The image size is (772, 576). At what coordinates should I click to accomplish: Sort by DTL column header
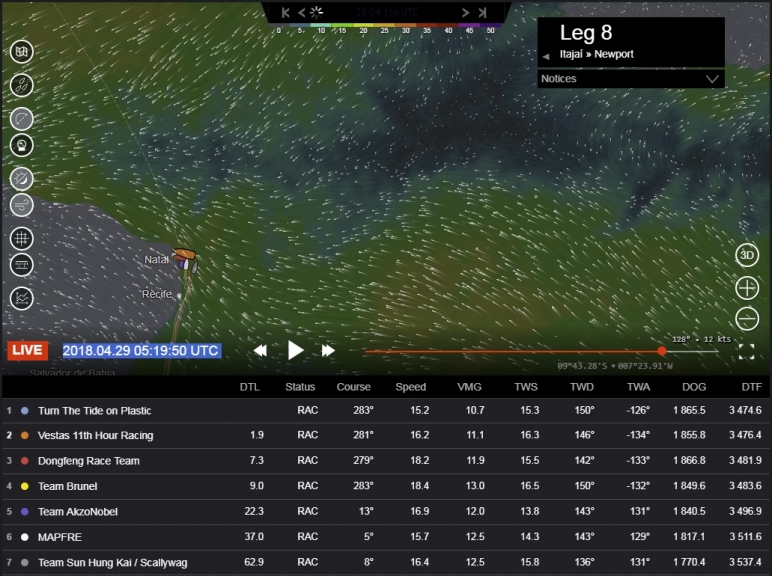tap(250, 387)
